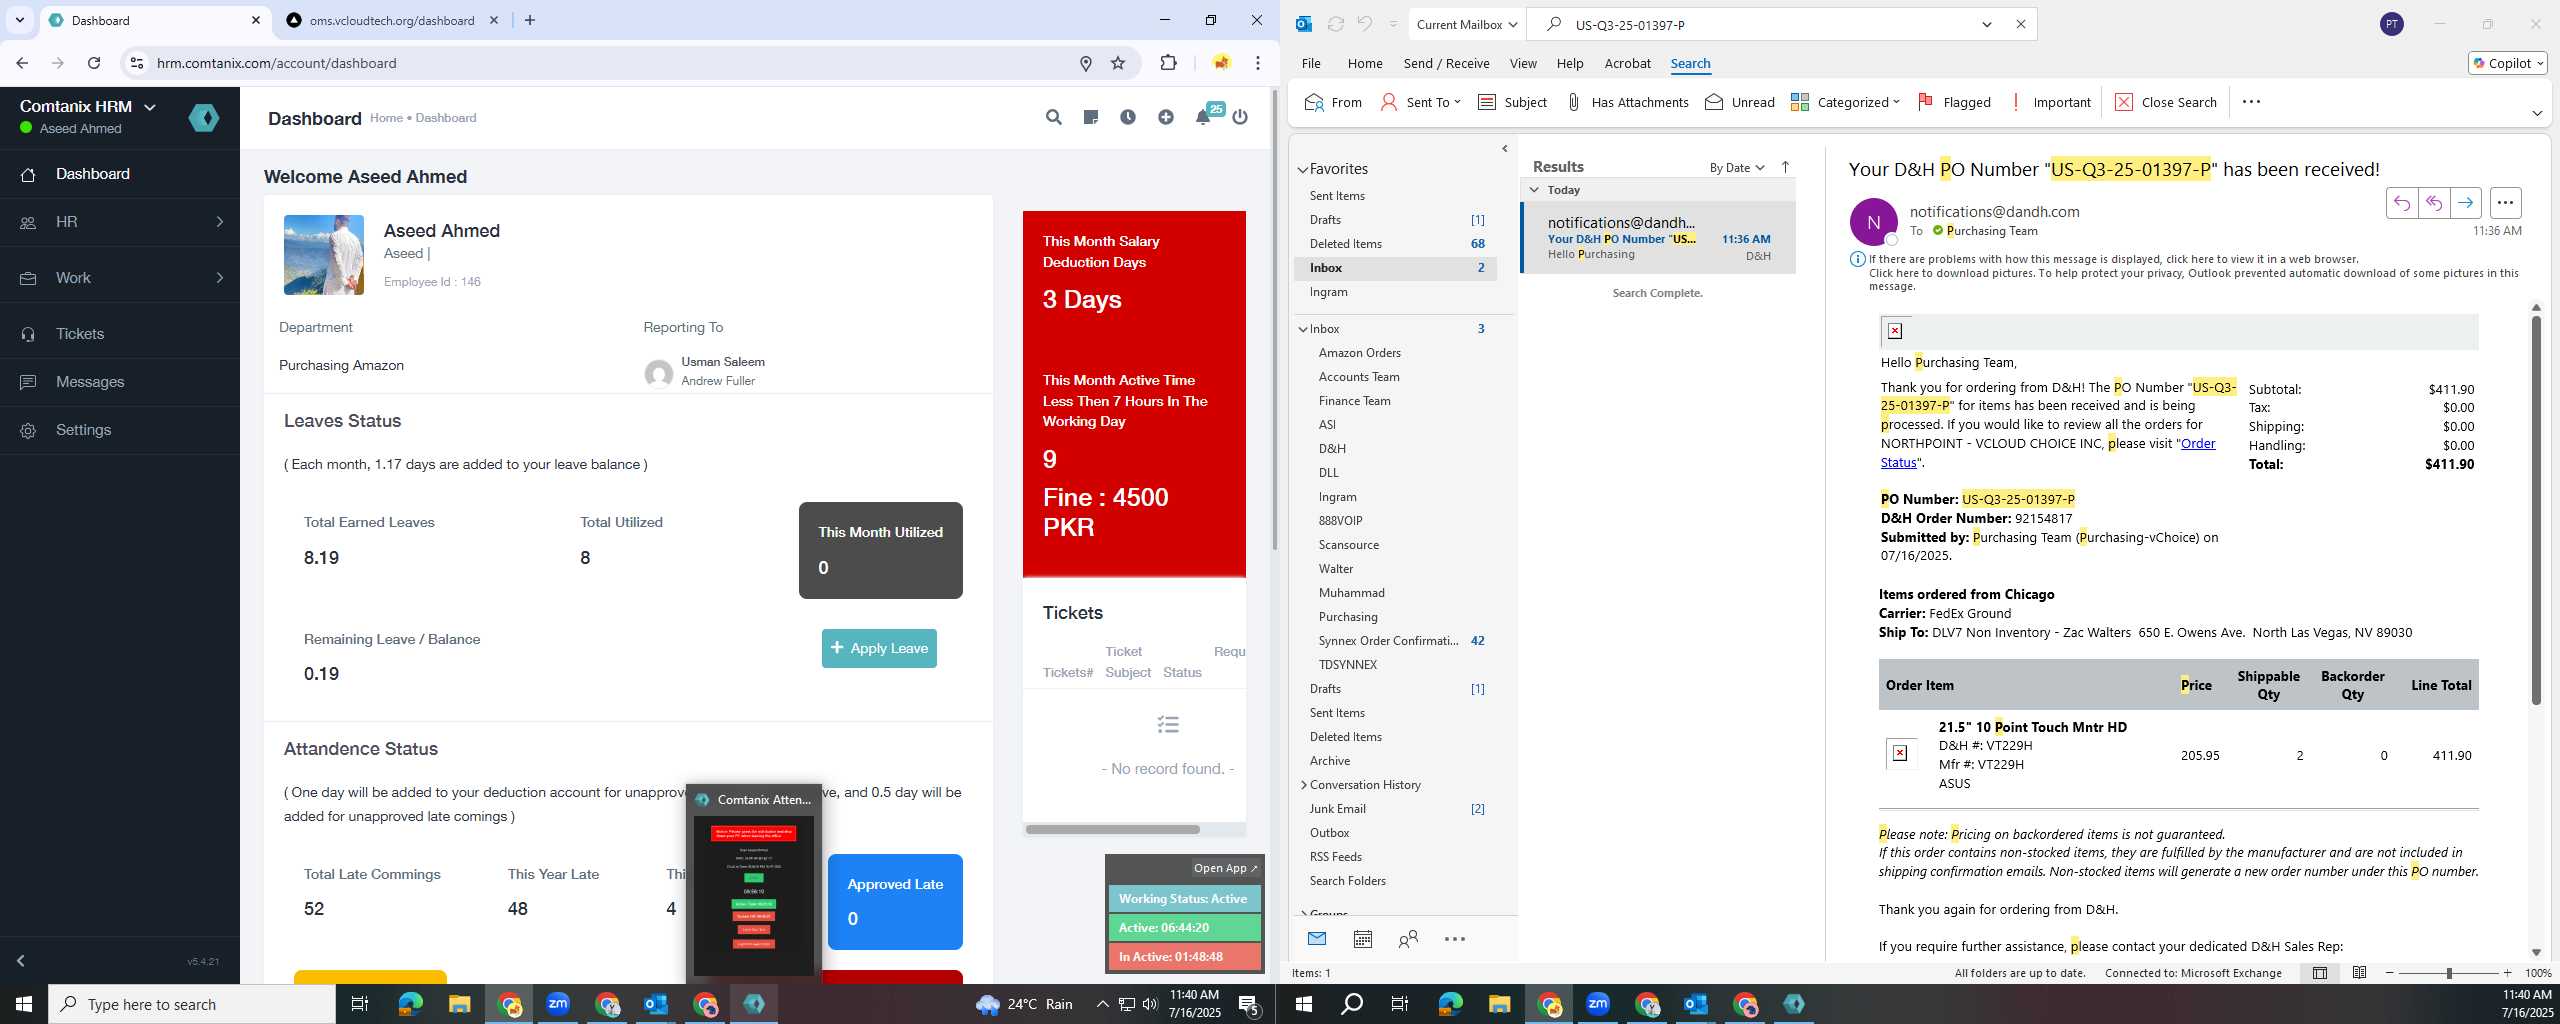Collapse the Inbox folder tree

tap(1303, 329)
